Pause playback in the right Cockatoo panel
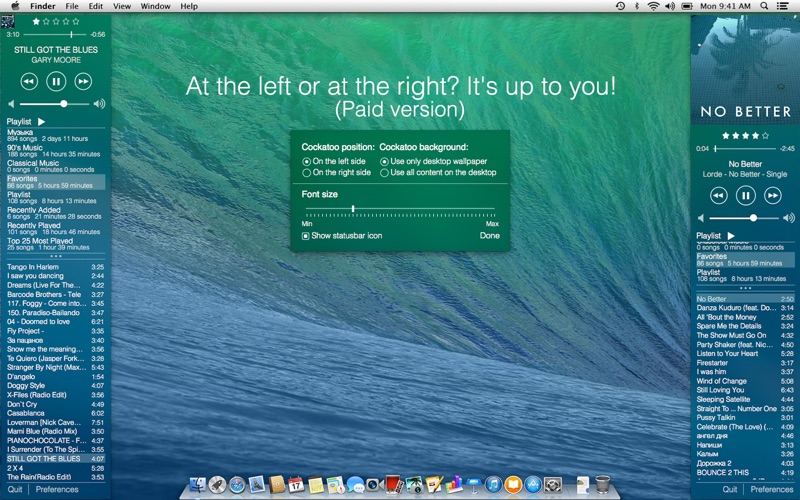This screenshot has width=800, height=500. click(745, 195)
